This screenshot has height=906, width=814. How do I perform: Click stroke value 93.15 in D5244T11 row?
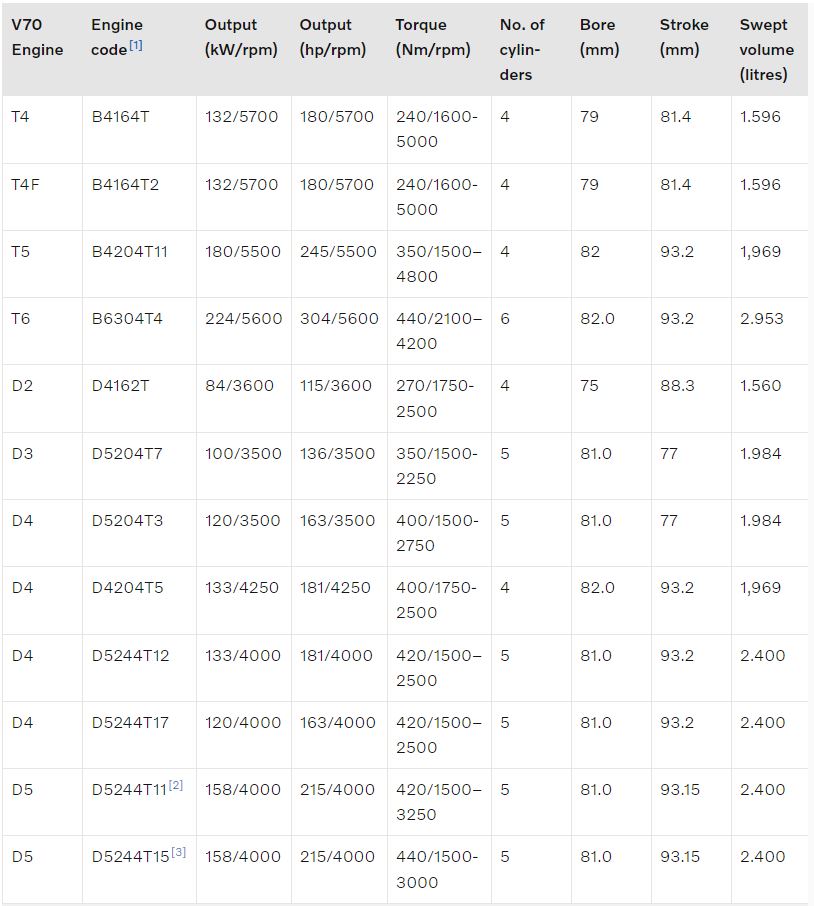pos(680,790)
